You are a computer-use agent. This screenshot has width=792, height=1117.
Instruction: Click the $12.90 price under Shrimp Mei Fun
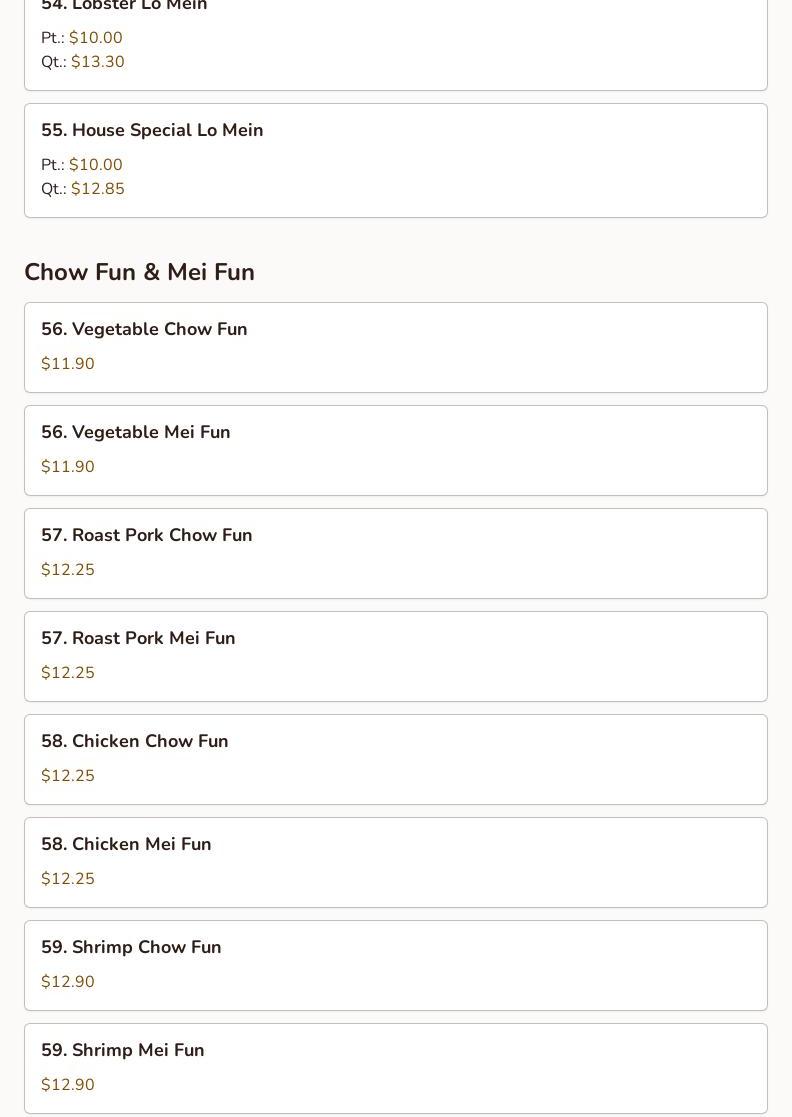[x=68, y=1084]
